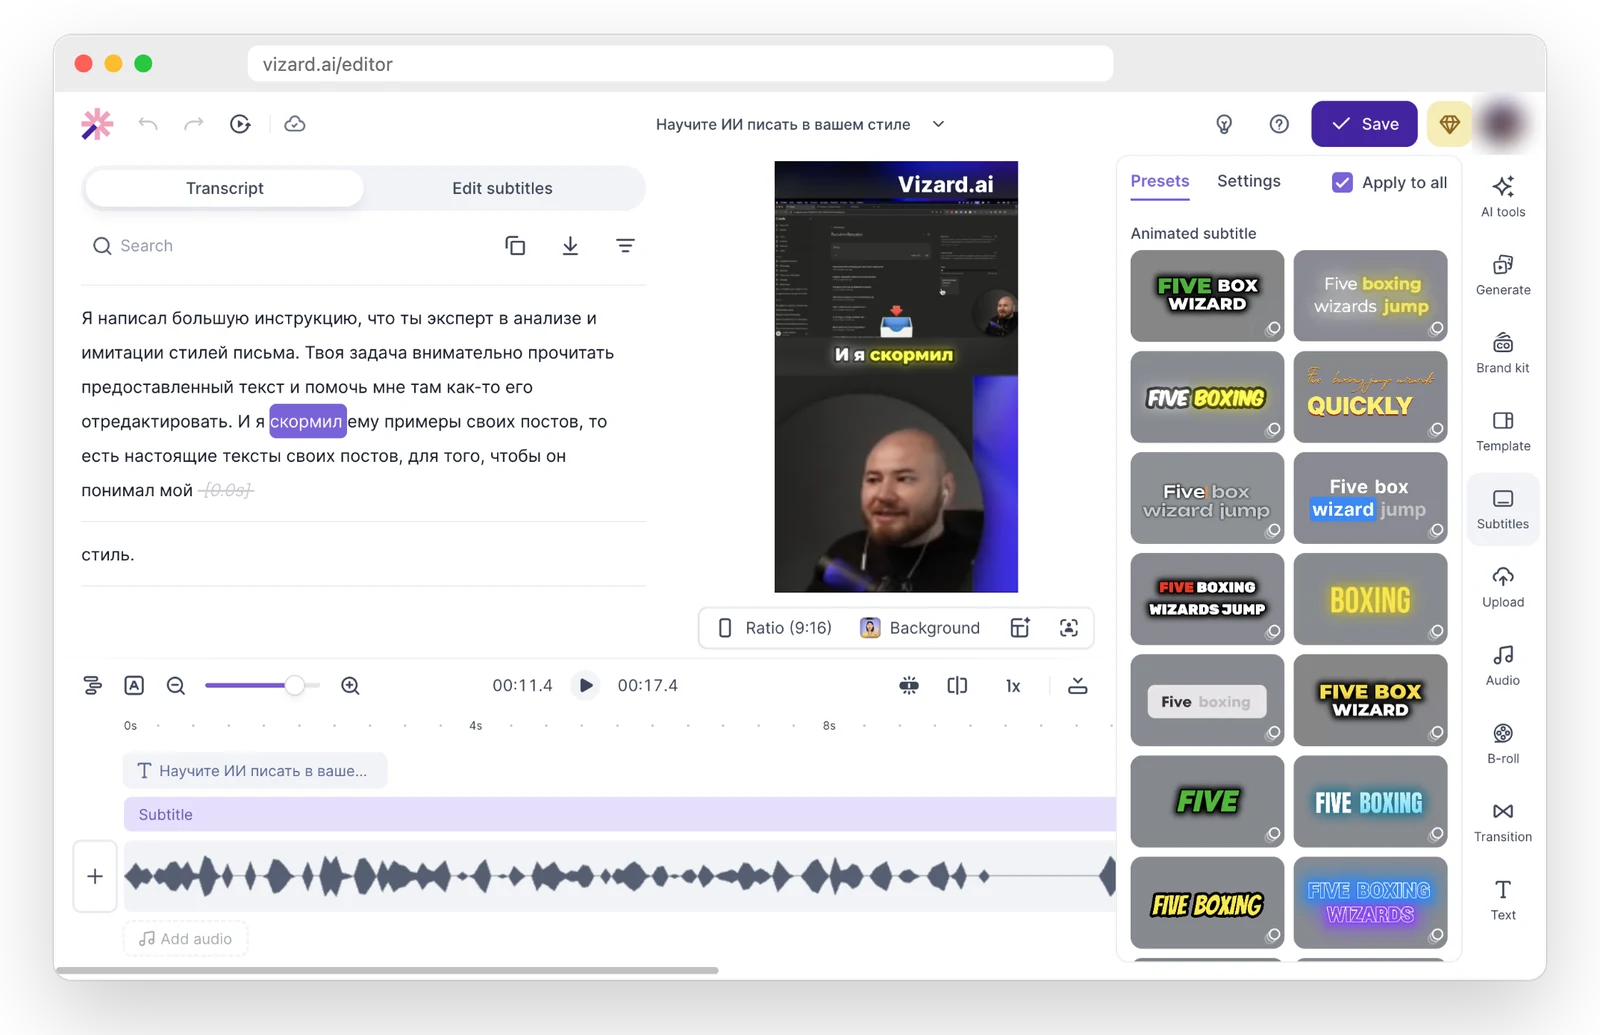This screenshot has height=1035, width=1600.
Task: Open the Text sidebar panel
Action: click(x=1503, y=900)
